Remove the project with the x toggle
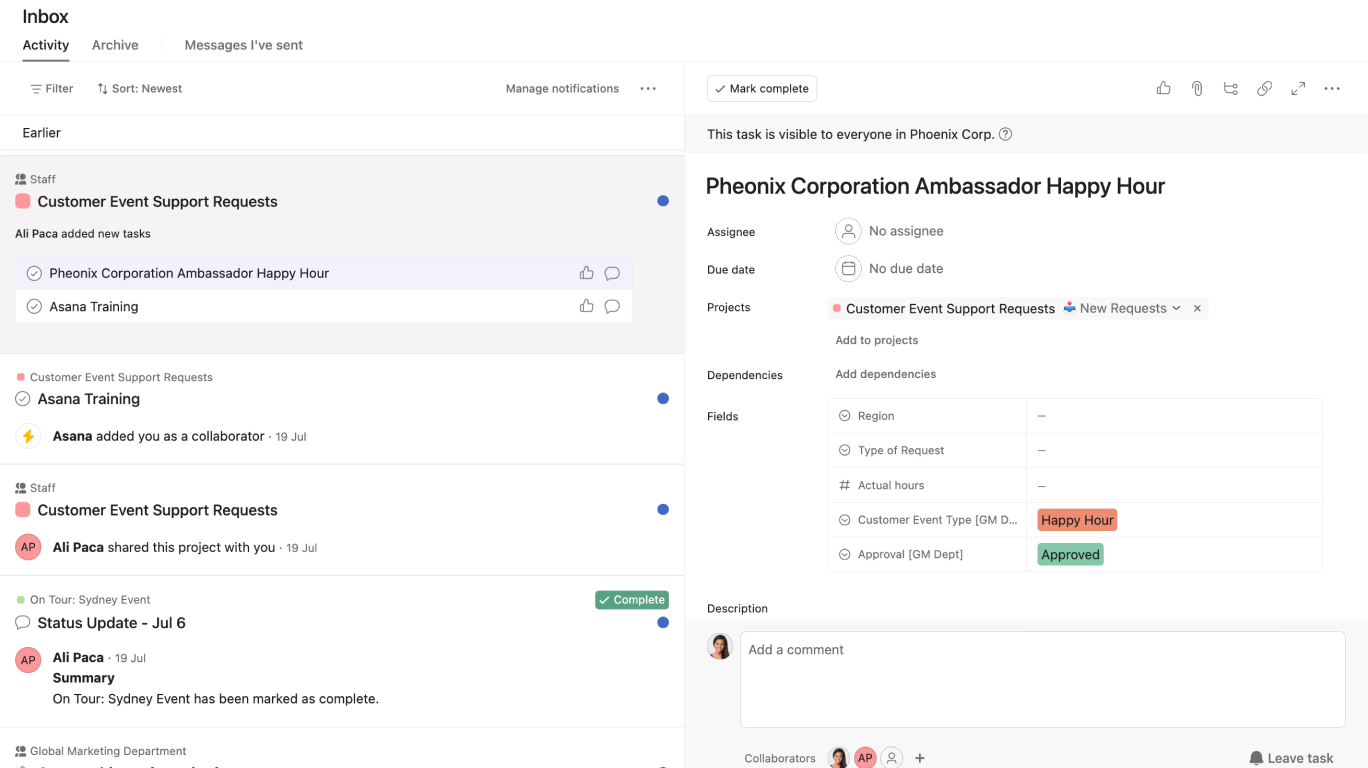 (1197, 308)
